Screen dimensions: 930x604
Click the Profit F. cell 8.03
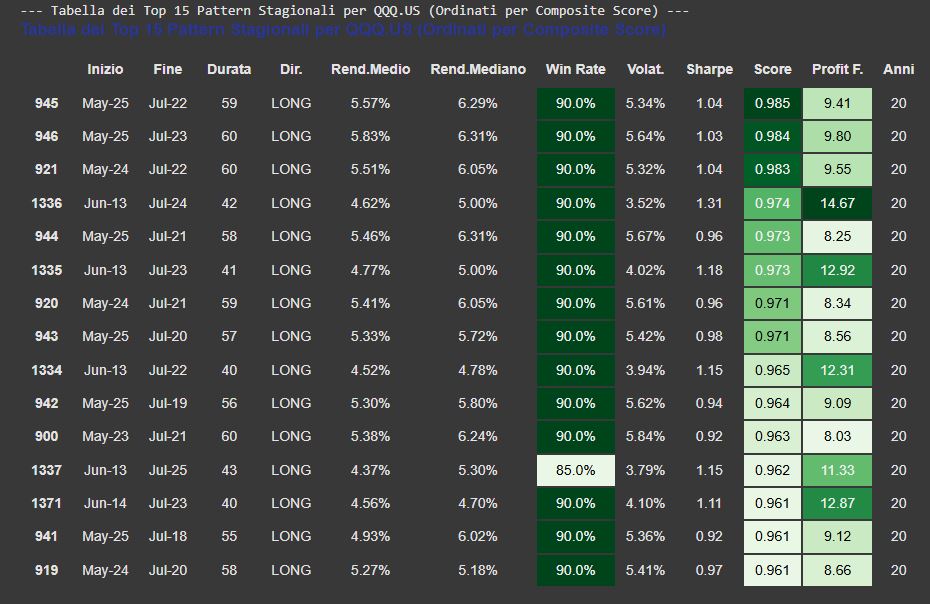tap(837, 437)
